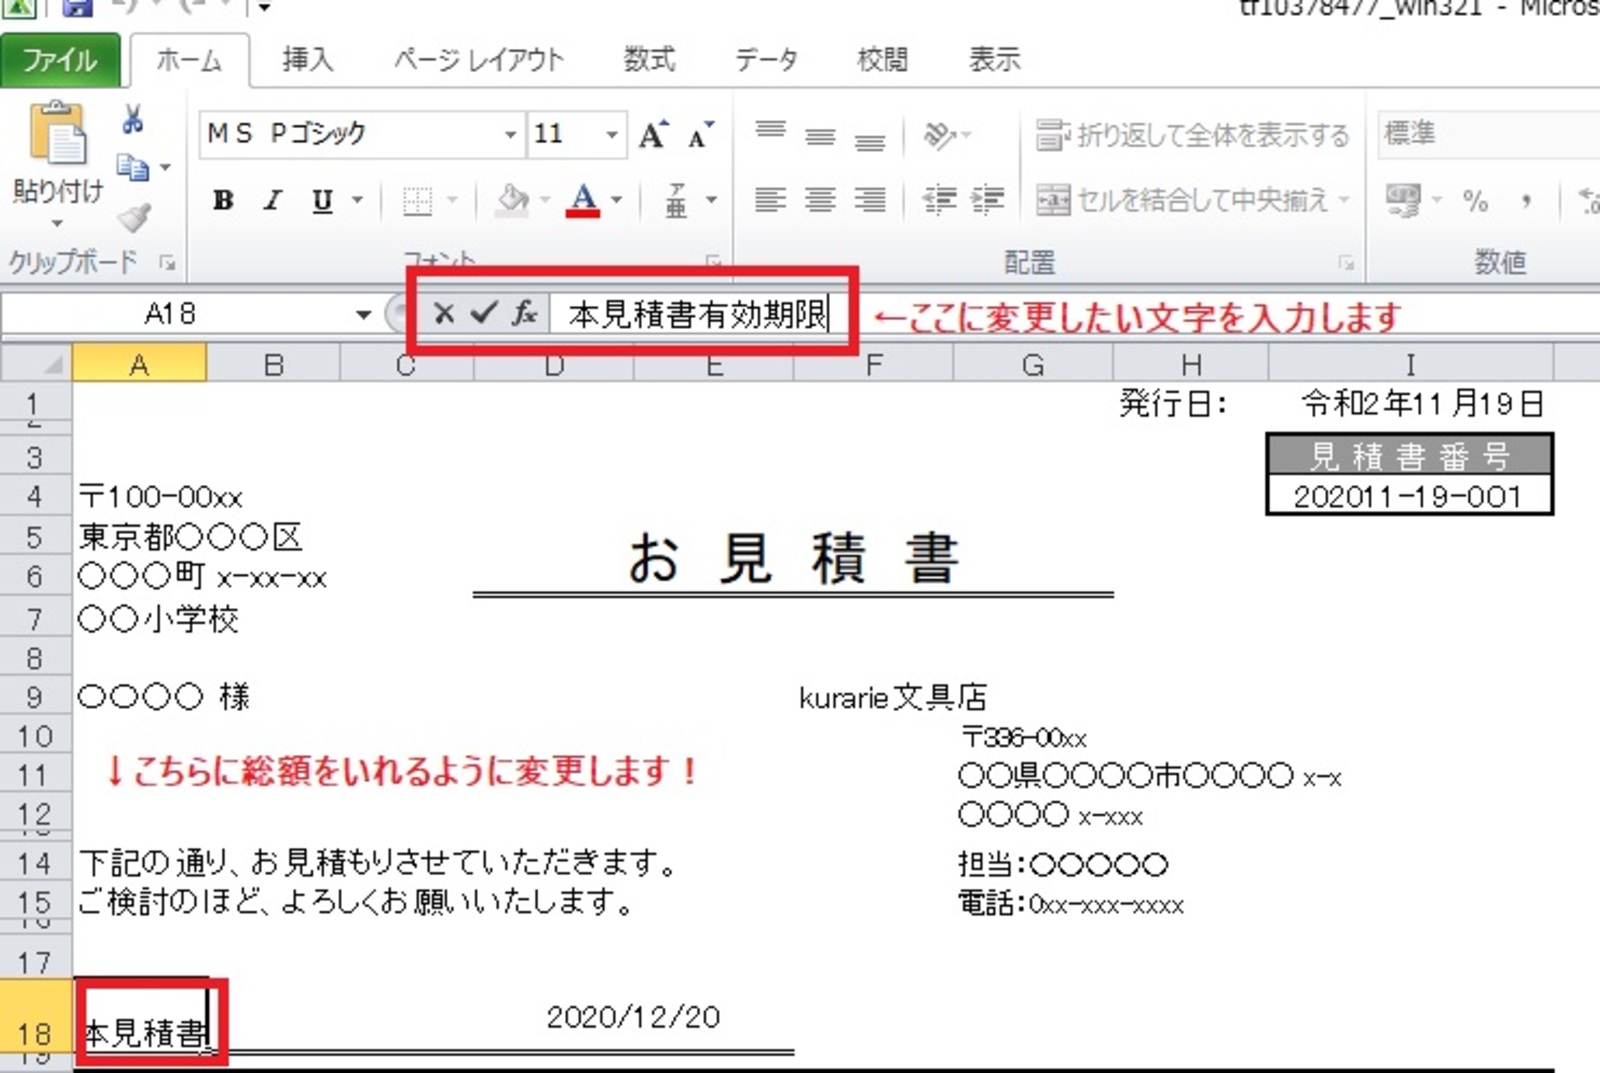The height and width of the screenshot is (1073, 1600).
Task: Open the fill color dropdown arrow
Action: click(545, 200)
